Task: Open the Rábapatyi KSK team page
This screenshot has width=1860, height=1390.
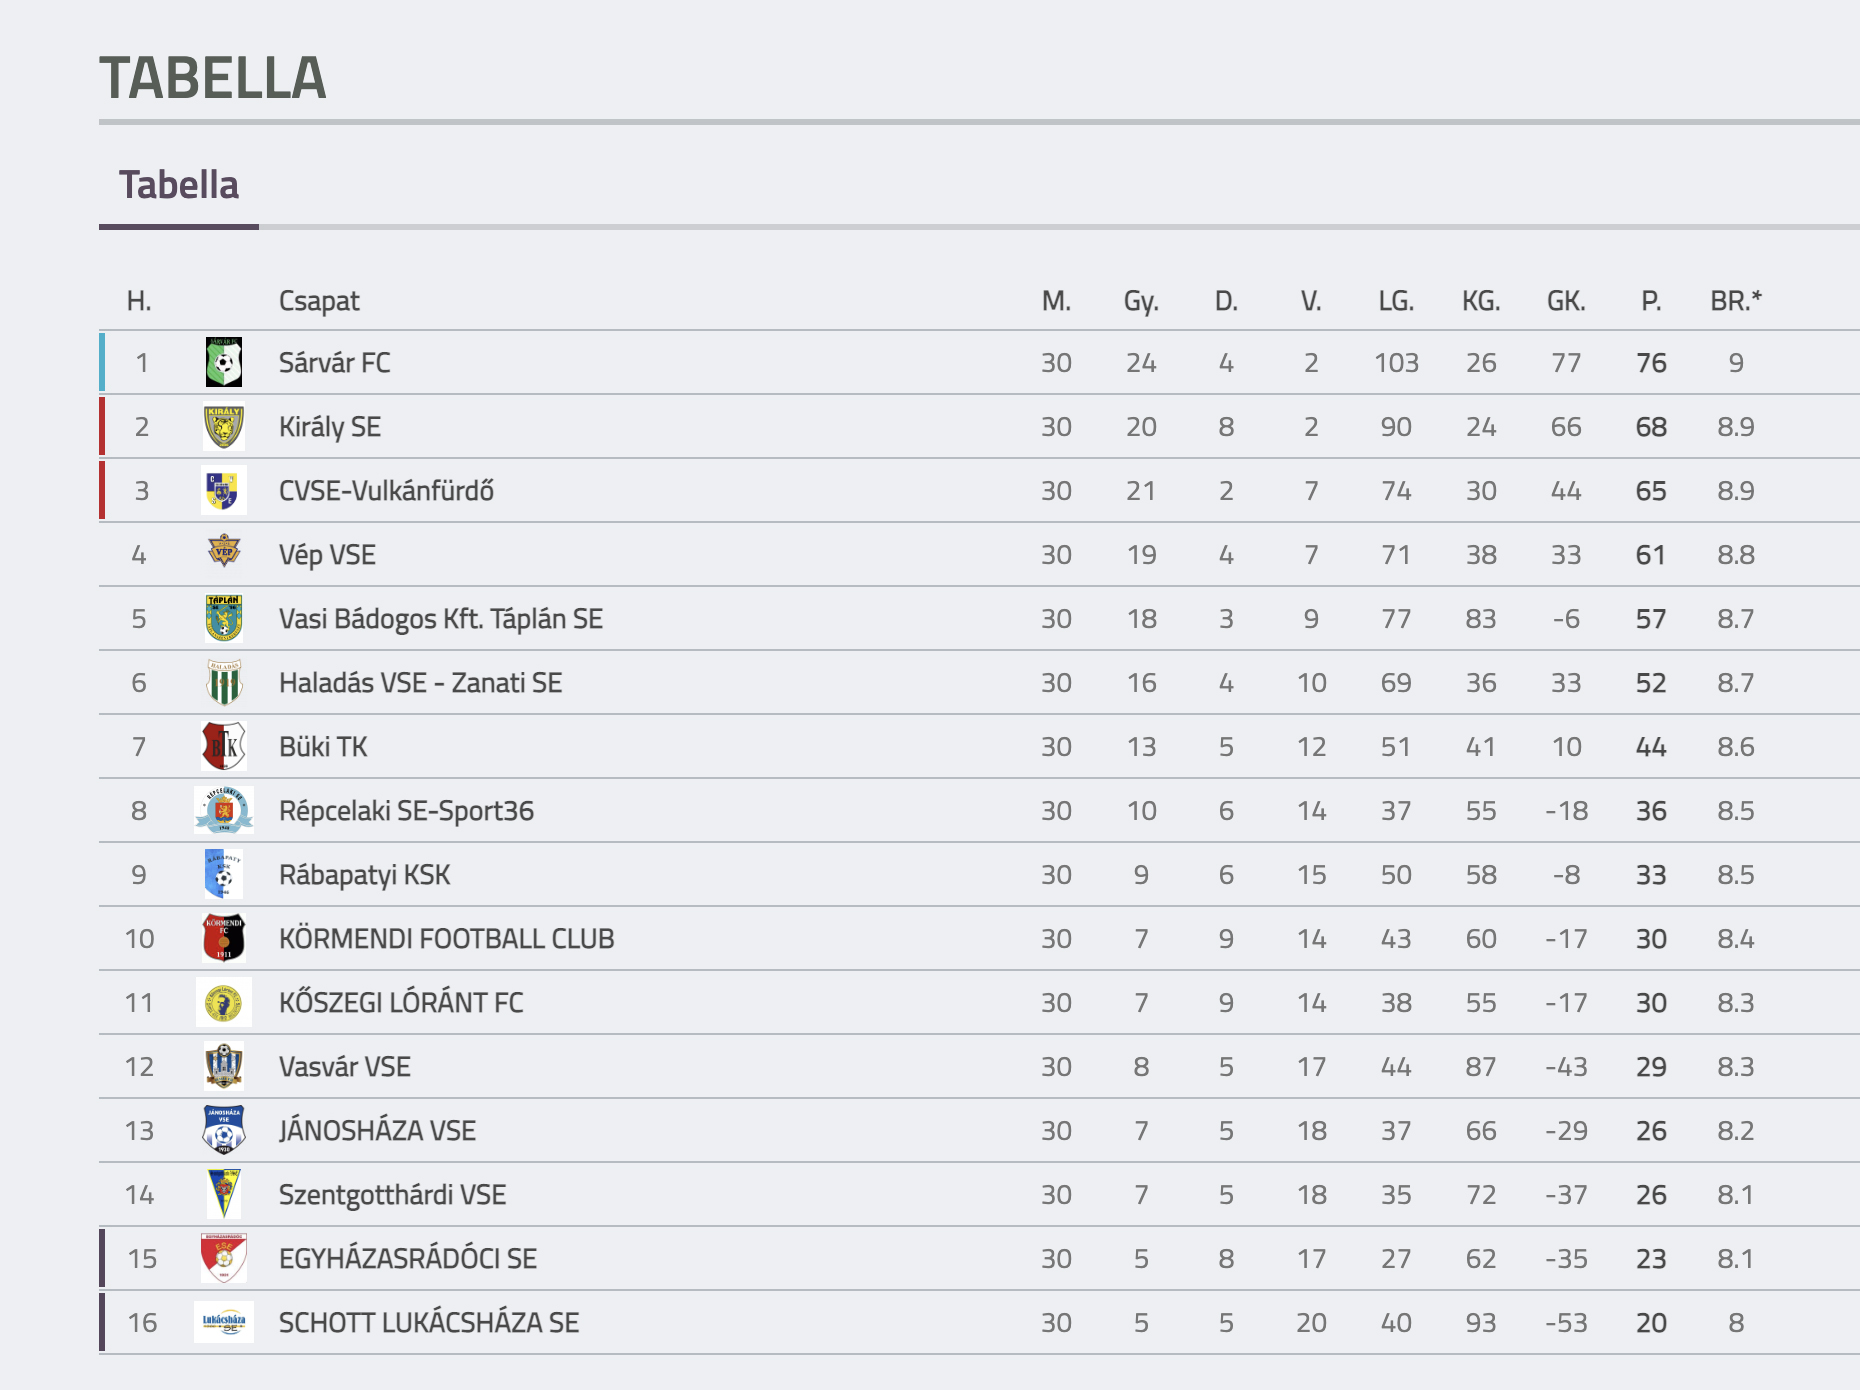Action: pos(365,875)
